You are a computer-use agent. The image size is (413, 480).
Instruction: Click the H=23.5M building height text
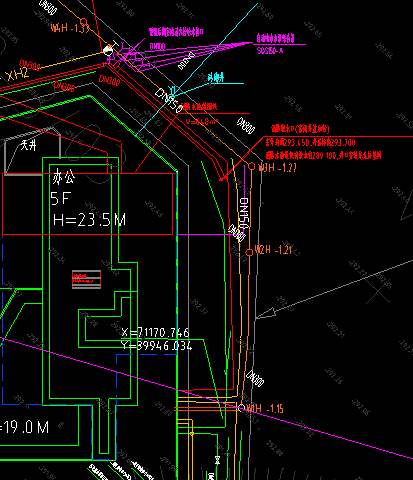(x=89, y=220)
